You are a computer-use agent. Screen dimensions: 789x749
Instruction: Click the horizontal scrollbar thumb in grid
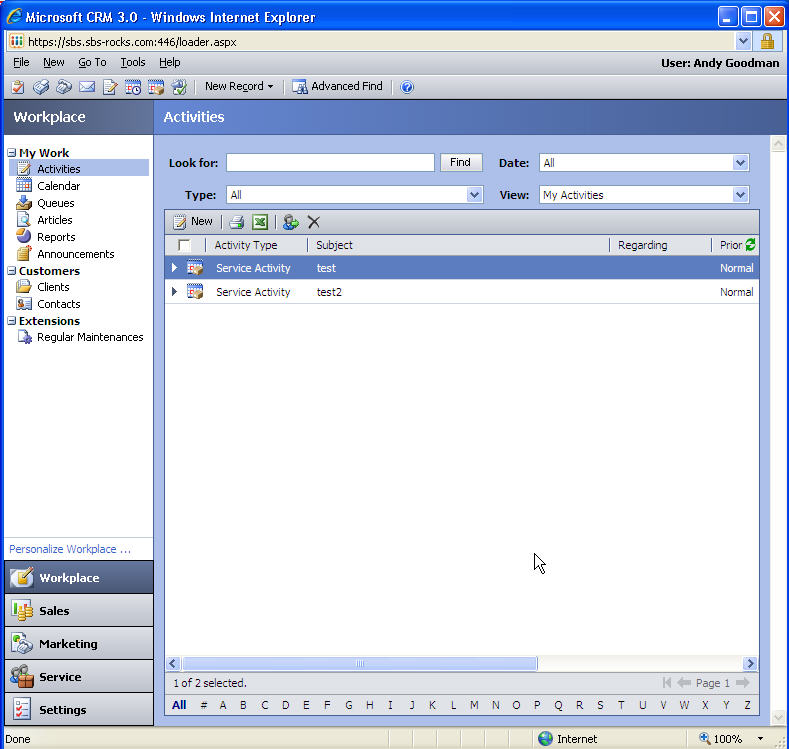359,663
